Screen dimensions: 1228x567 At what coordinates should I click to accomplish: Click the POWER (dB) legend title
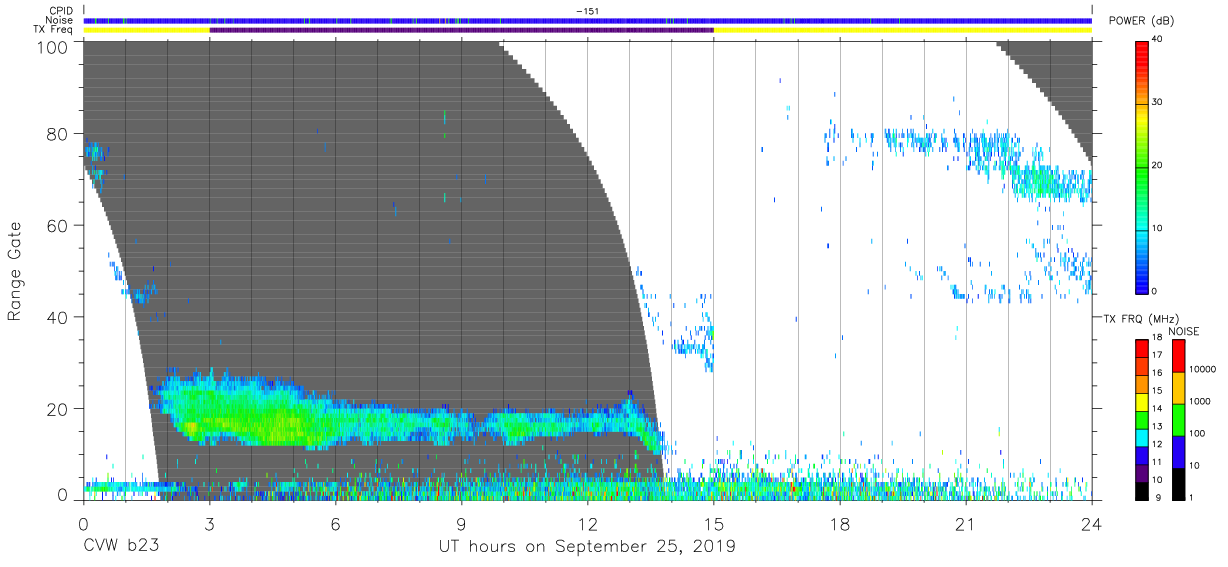pyautogui.click(x=1141, y=21)
